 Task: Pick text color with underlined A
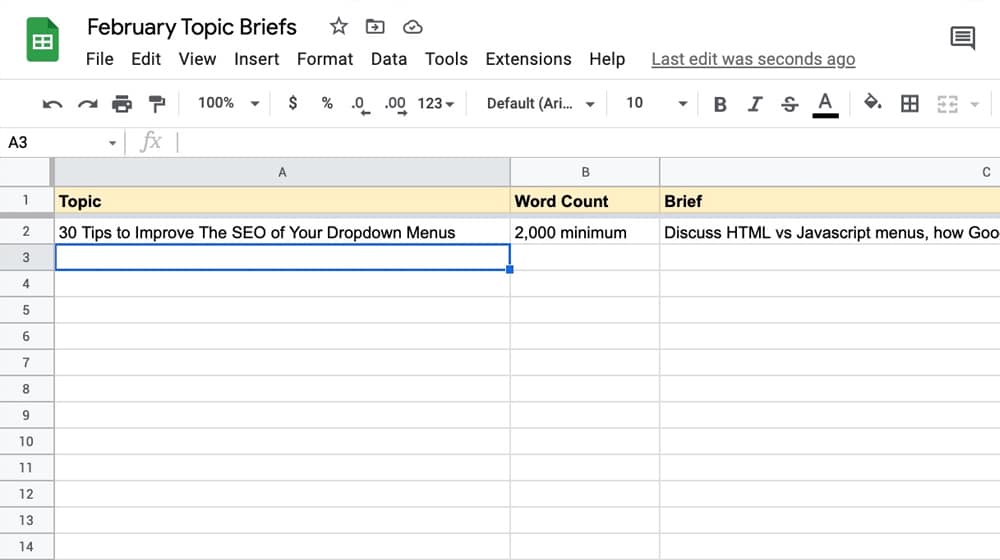tap(825, 103)
